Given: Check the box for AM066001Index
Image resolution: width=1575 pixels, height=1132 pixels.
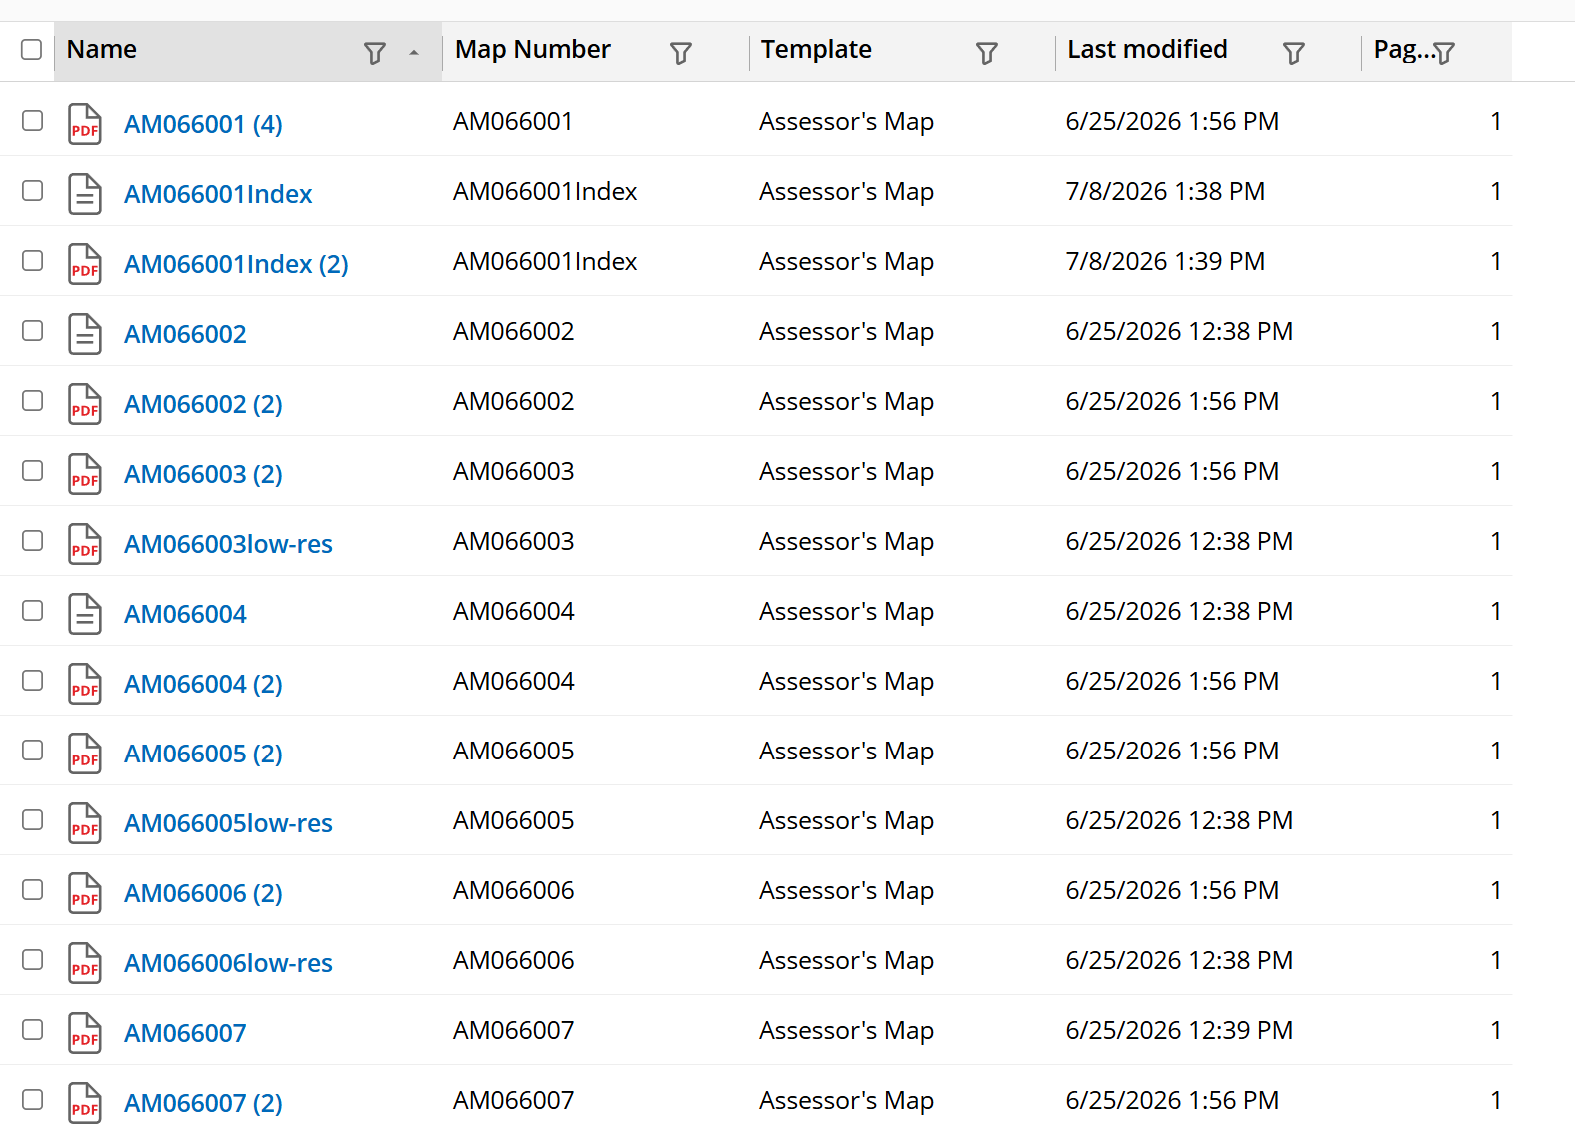Looking at the screenshot, I should [x=33, y=191].
